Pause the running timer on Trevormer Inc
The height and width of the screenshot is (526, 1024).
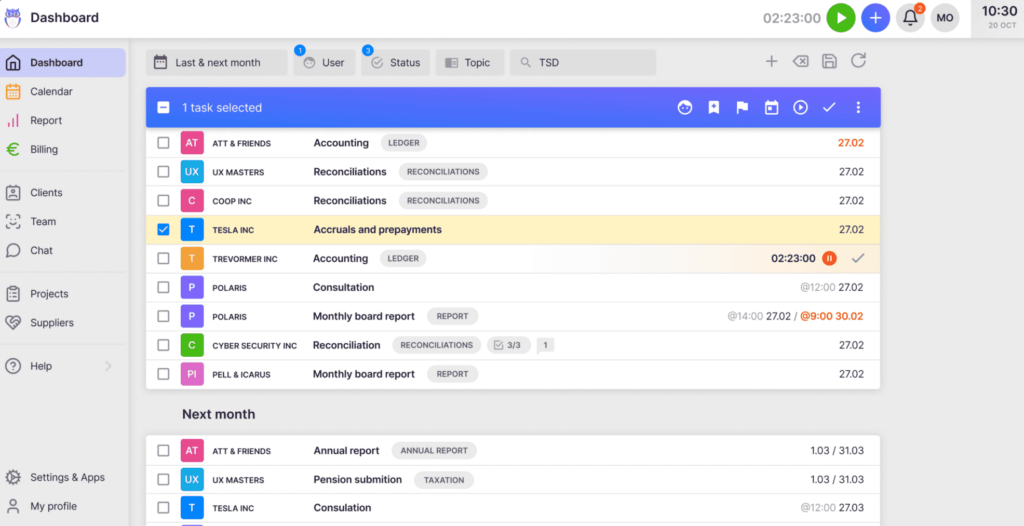coord(829,258)
